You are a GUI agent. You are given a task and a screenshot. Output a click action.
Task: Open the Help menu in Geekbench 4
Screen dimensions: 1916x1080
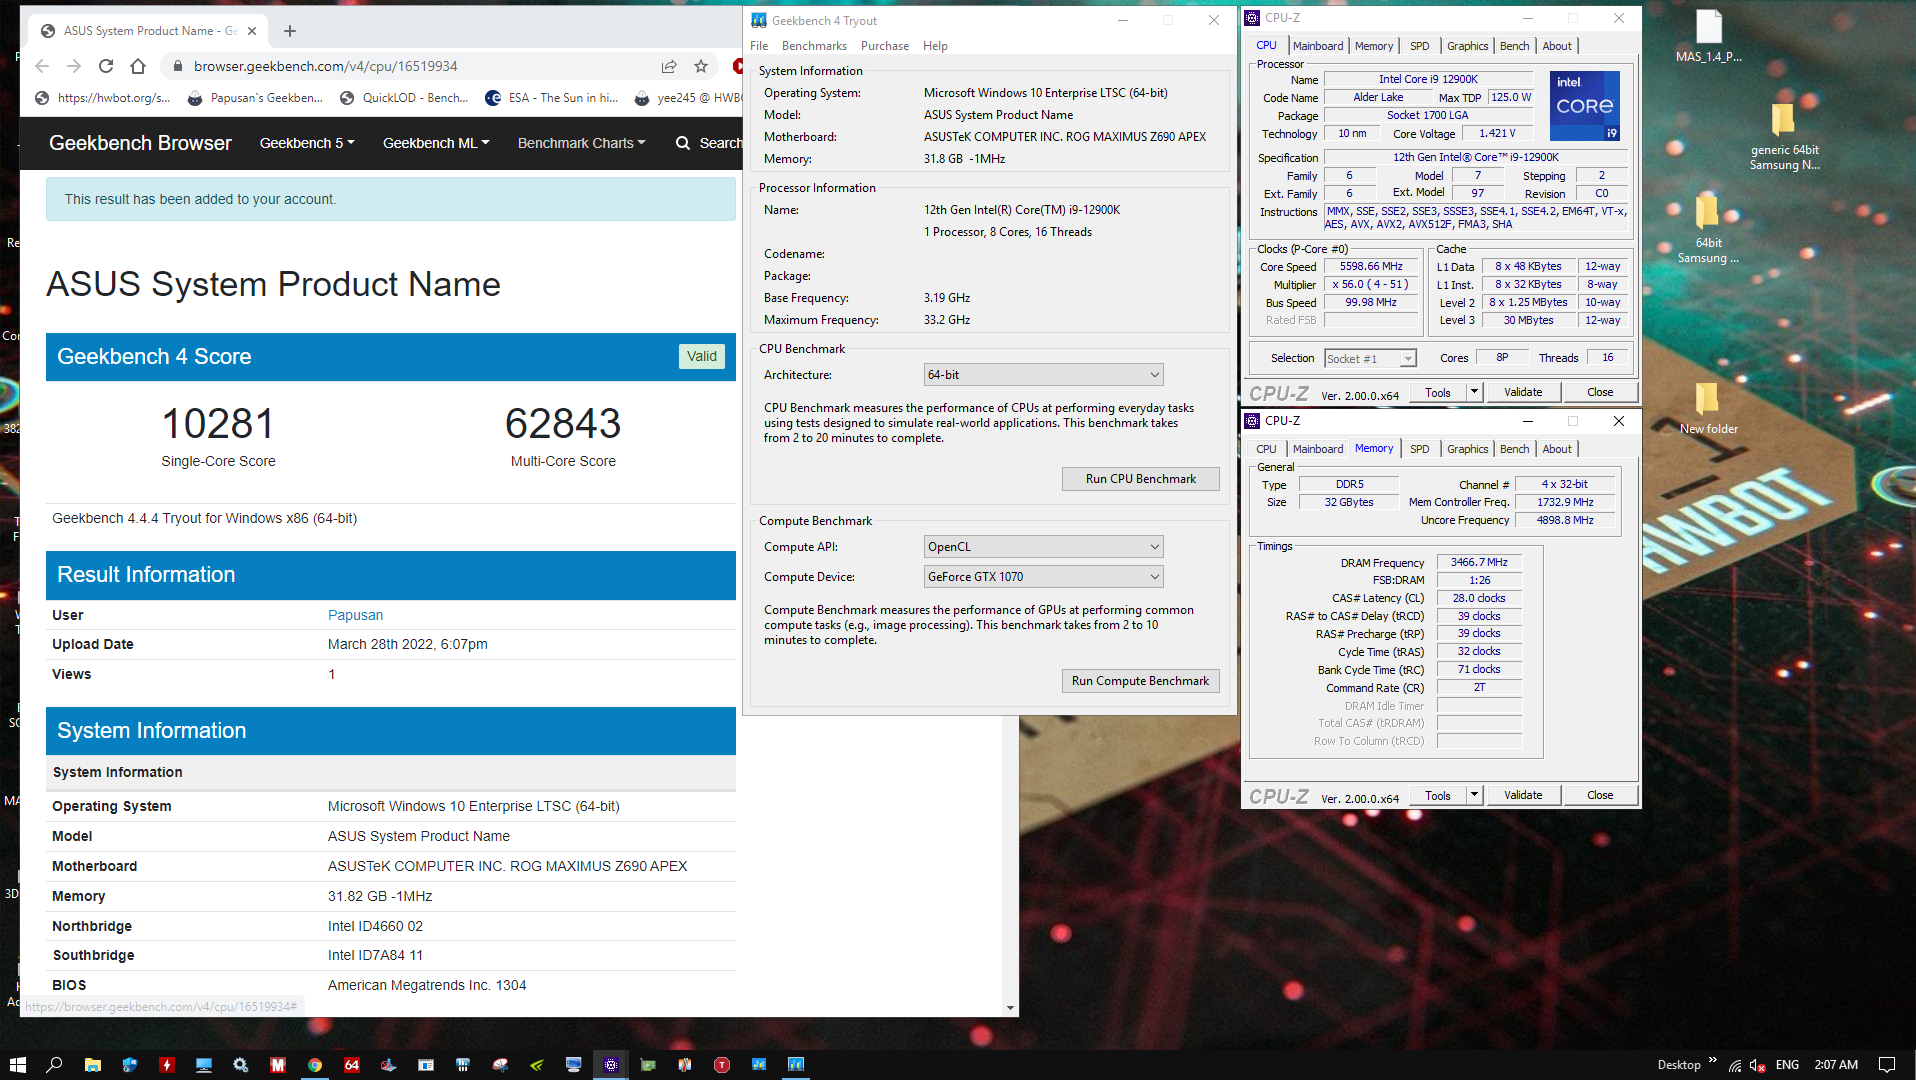coord(935,46)
